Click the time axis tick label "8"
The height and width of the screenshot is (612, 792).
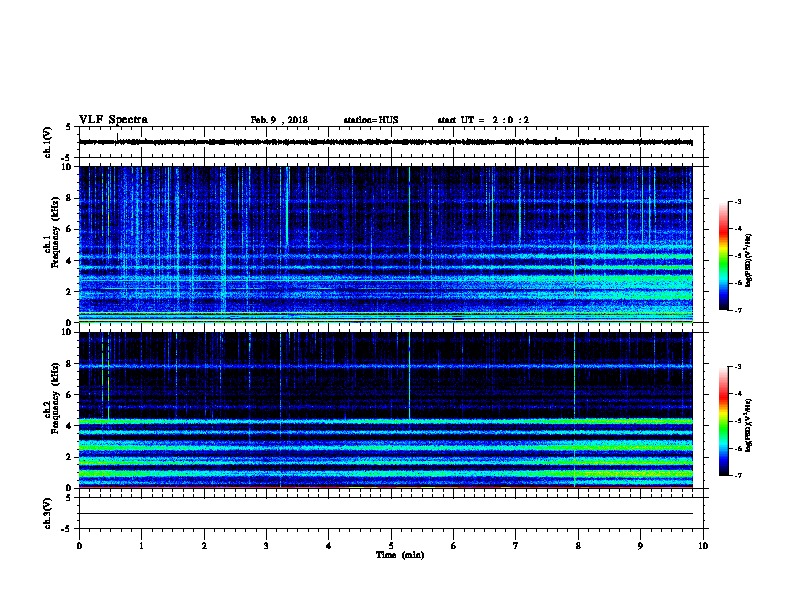(578, 546)
